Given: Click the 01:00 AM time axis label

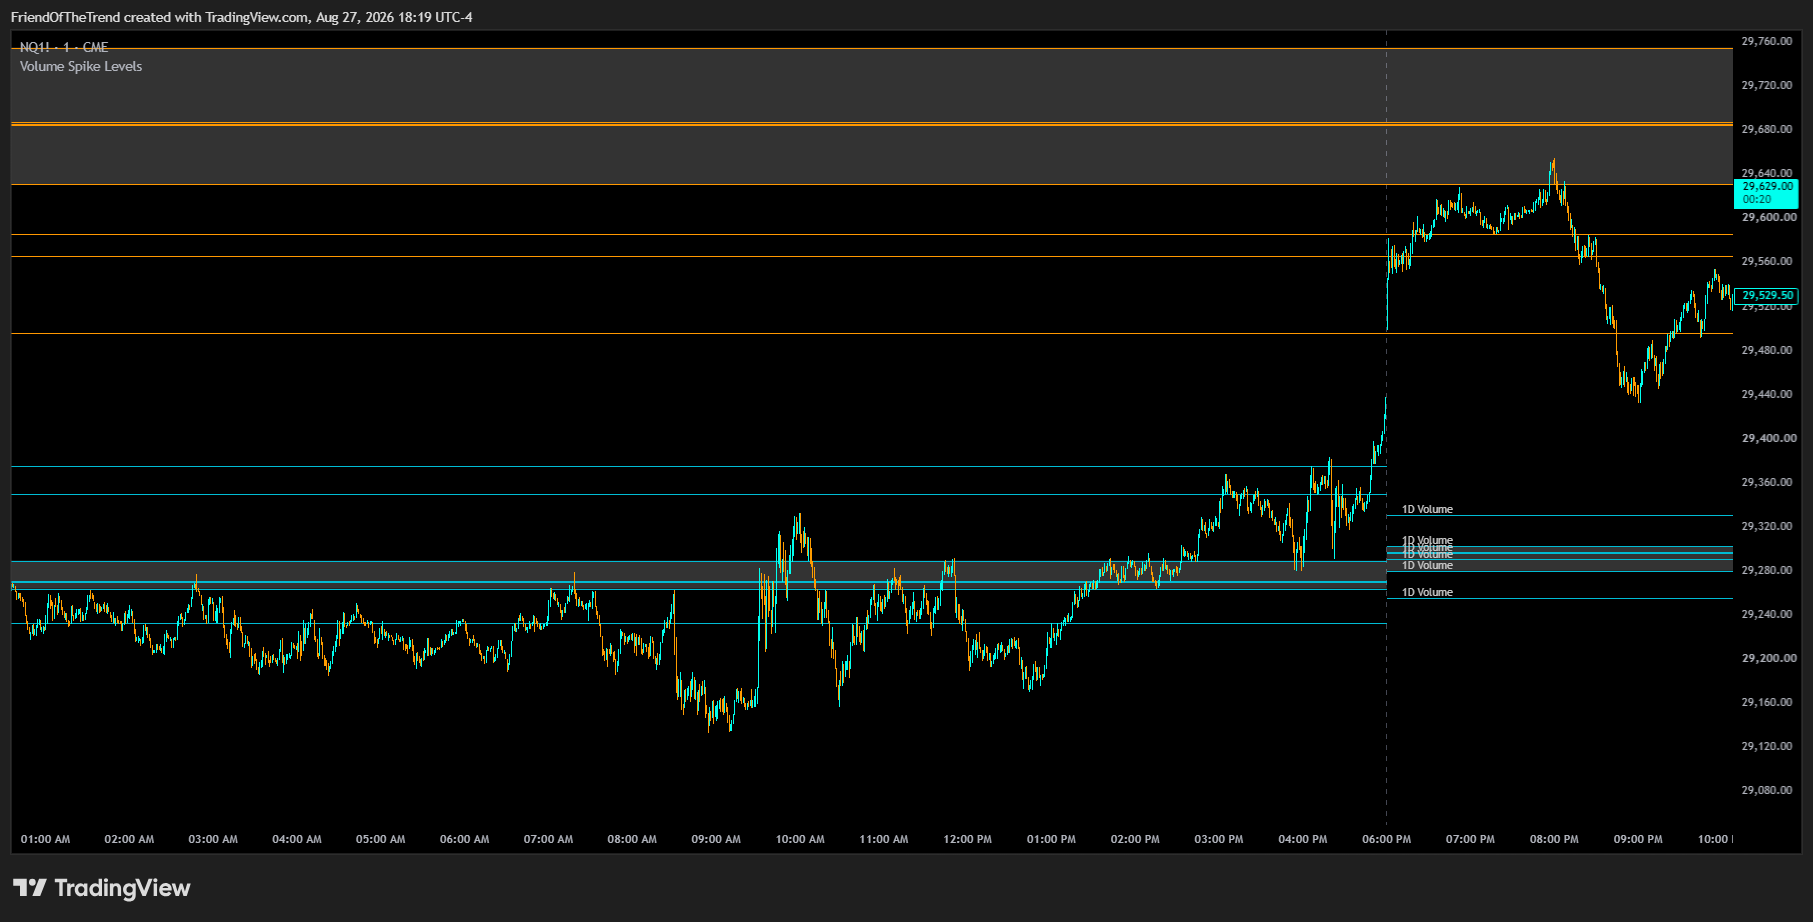Looking at the screenshot, I should [x=46, y=839].
